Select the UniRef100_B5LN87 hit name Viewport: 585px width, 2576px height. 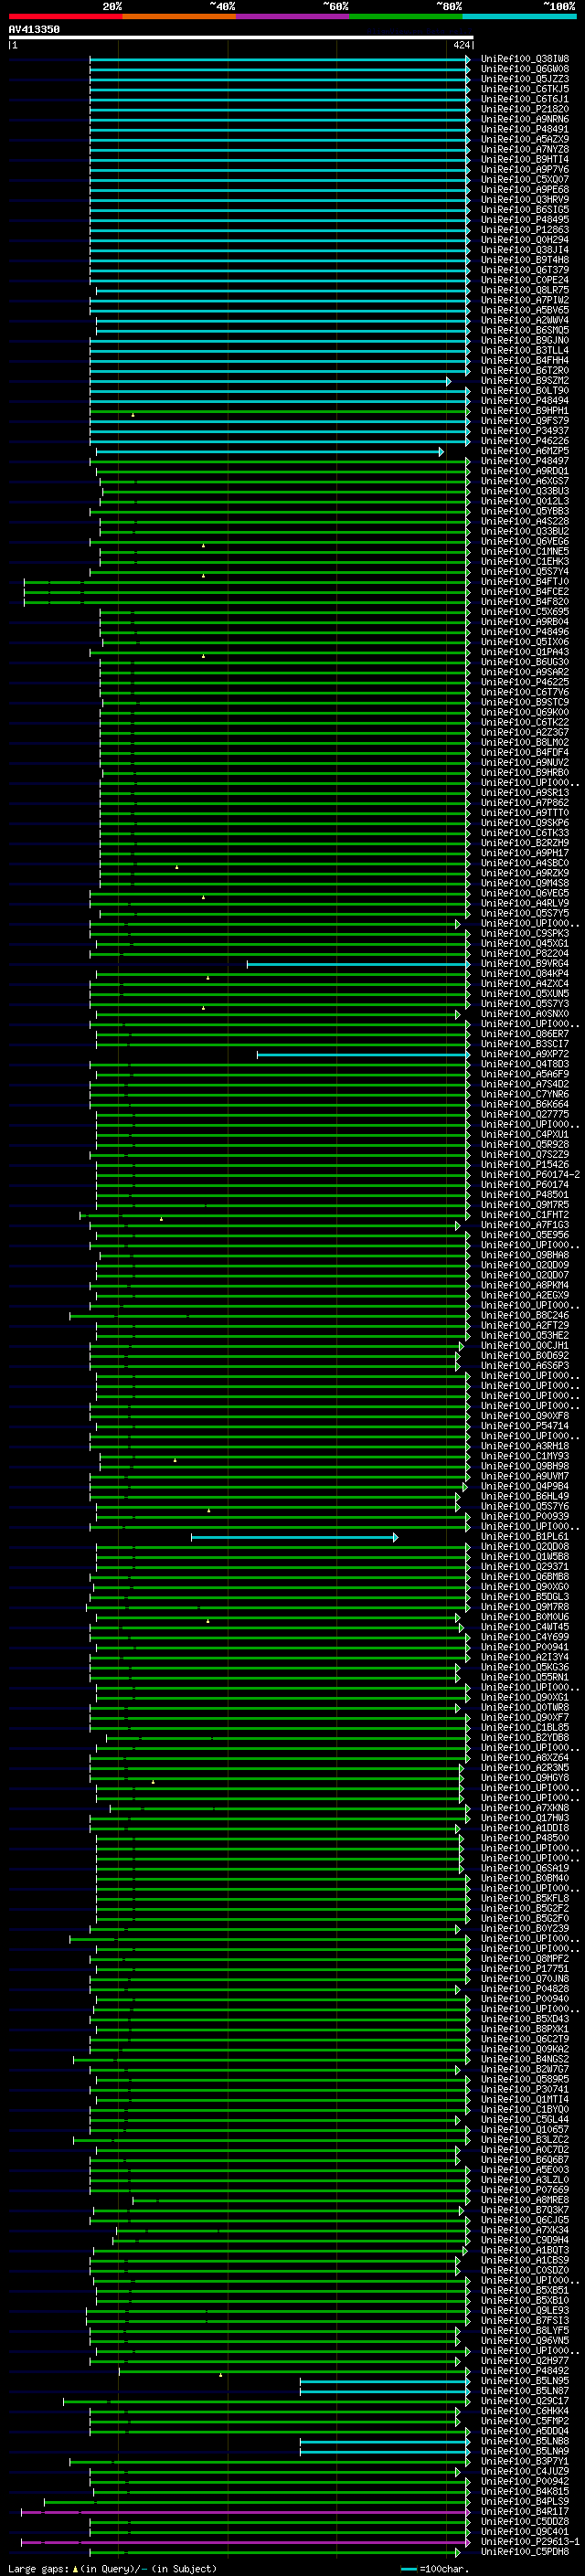click(x=525, y=2391)
